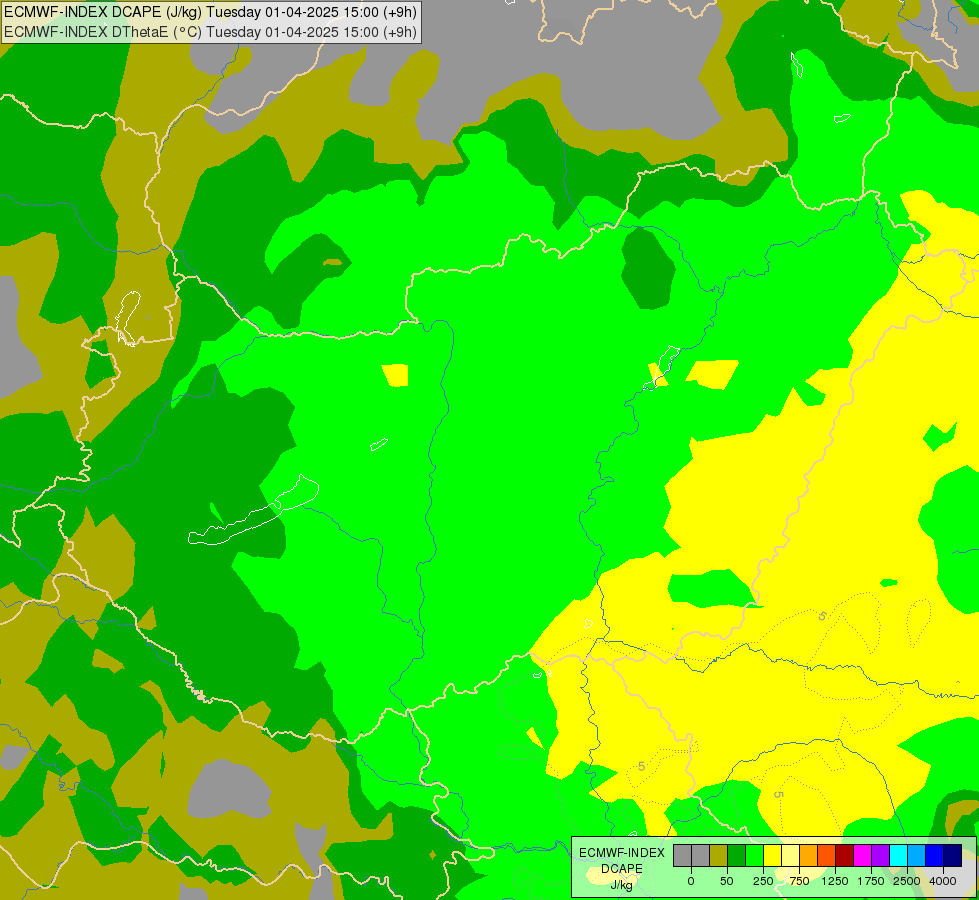Click the legend tick label "2500"
979x900 pixels.
click(x=907, y=881)
